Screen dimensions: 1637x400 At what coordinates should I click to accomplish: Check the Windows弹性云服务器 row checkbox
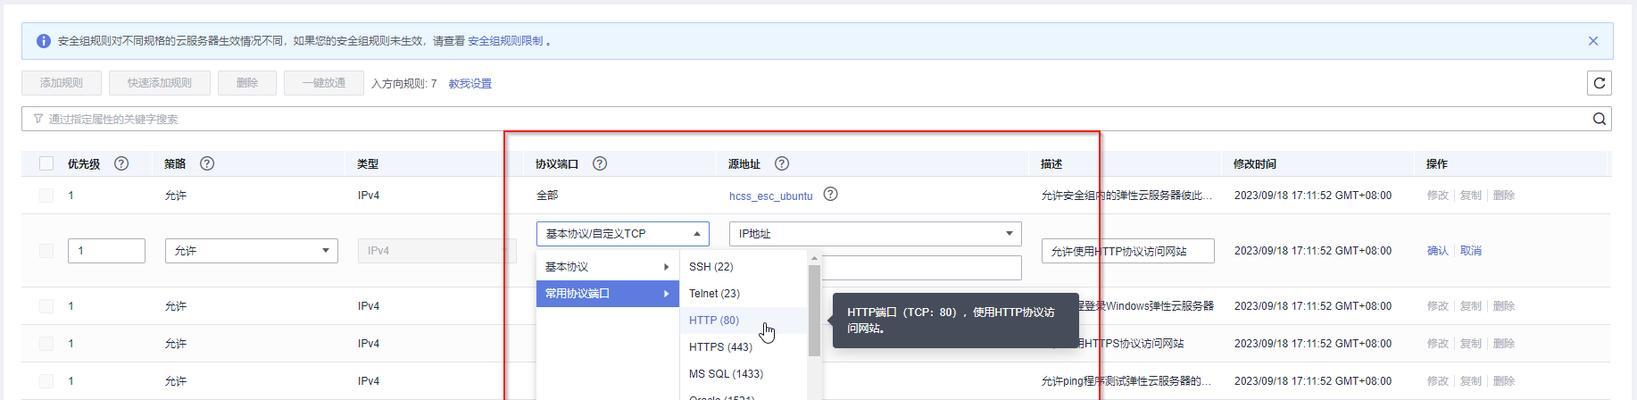(46, 306)
